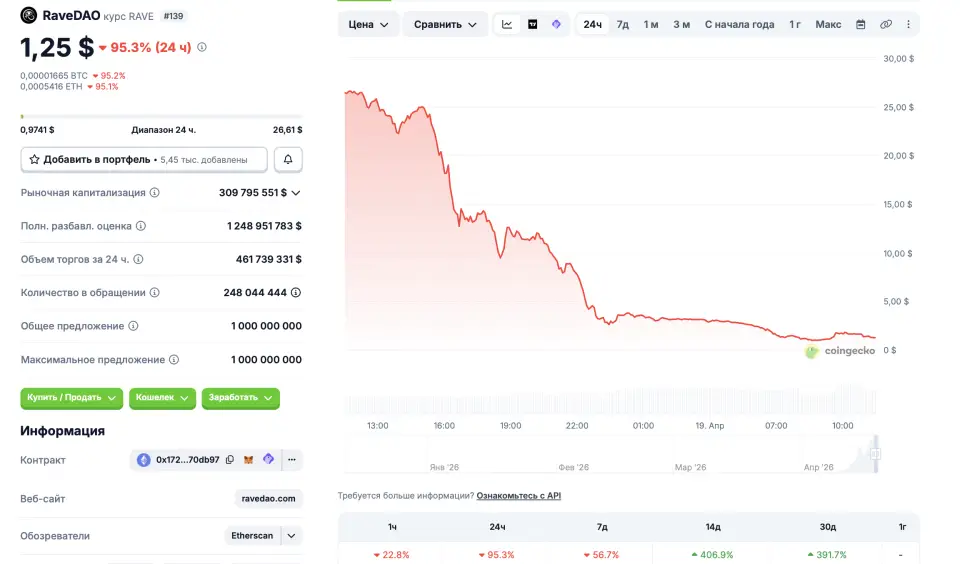Image resolution: width=960 pixels, height=564 pixels.
Task: Click the MetaMask fox icon
Action: click(249, 460)
